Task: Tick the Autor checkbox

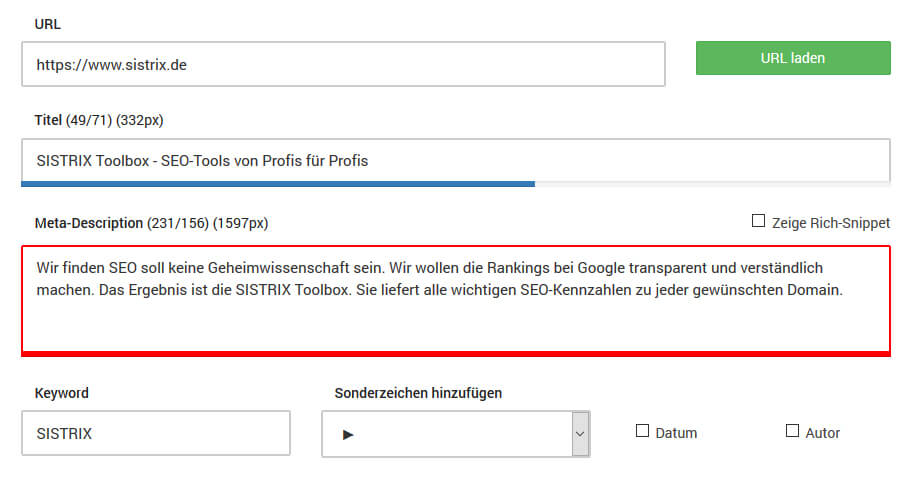Action: point(793,431)
